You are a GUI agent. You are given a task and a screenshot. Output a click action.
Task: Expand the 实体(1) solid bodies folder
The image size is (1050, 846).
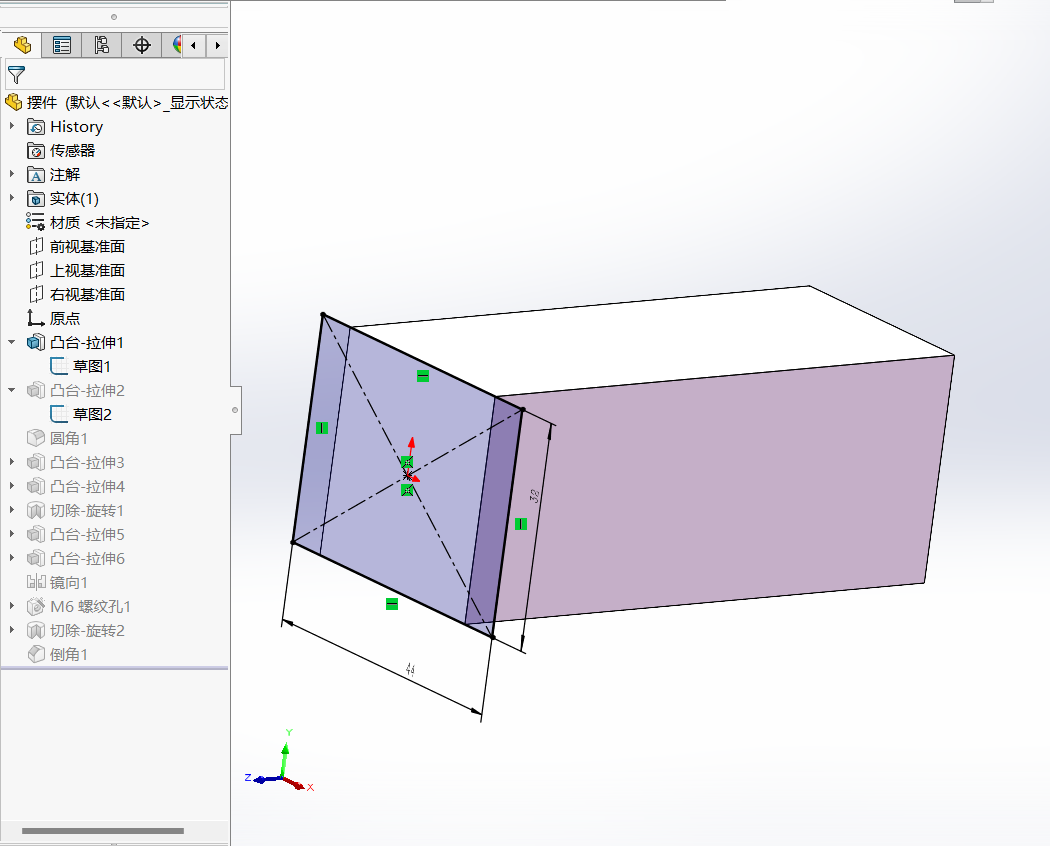coord(11,198)
